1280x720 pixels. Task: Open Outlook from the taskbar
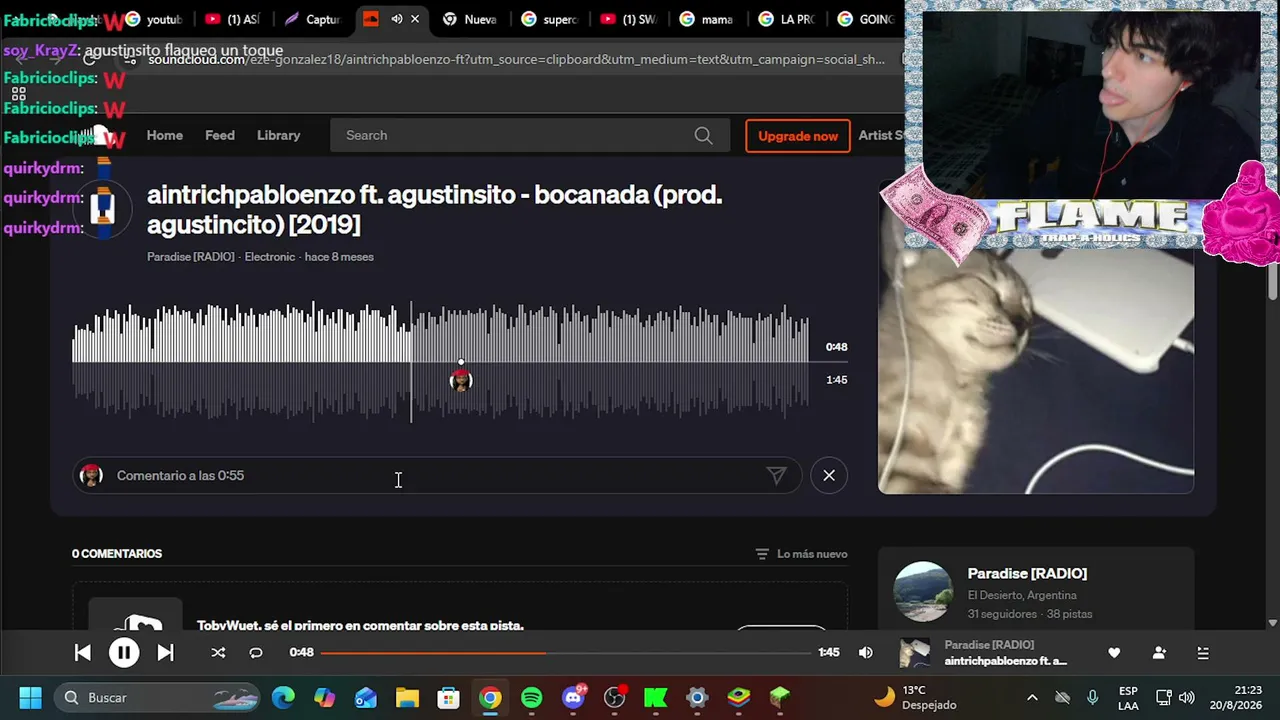pos(366,697)
